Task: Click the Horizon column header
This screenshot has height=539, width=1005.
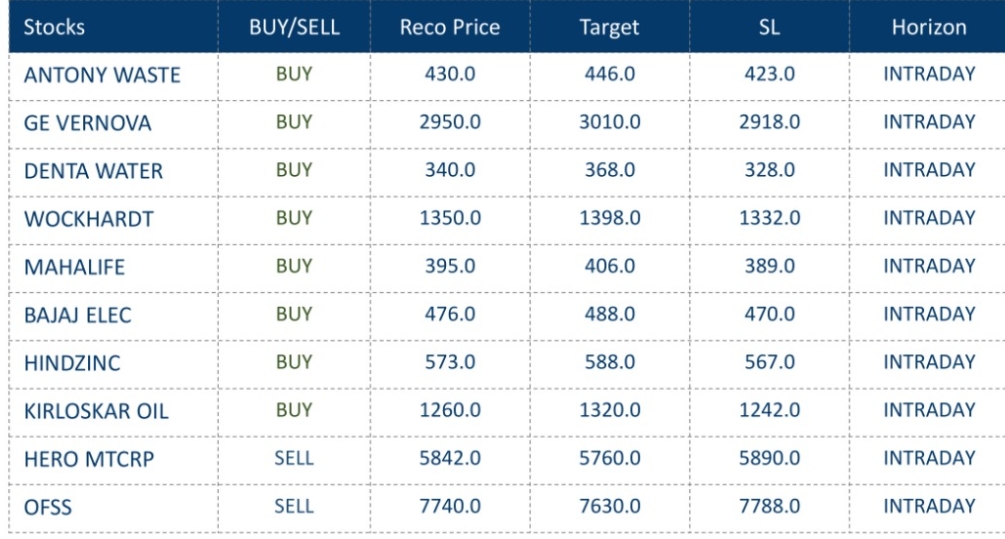Action: coord(929,27)
